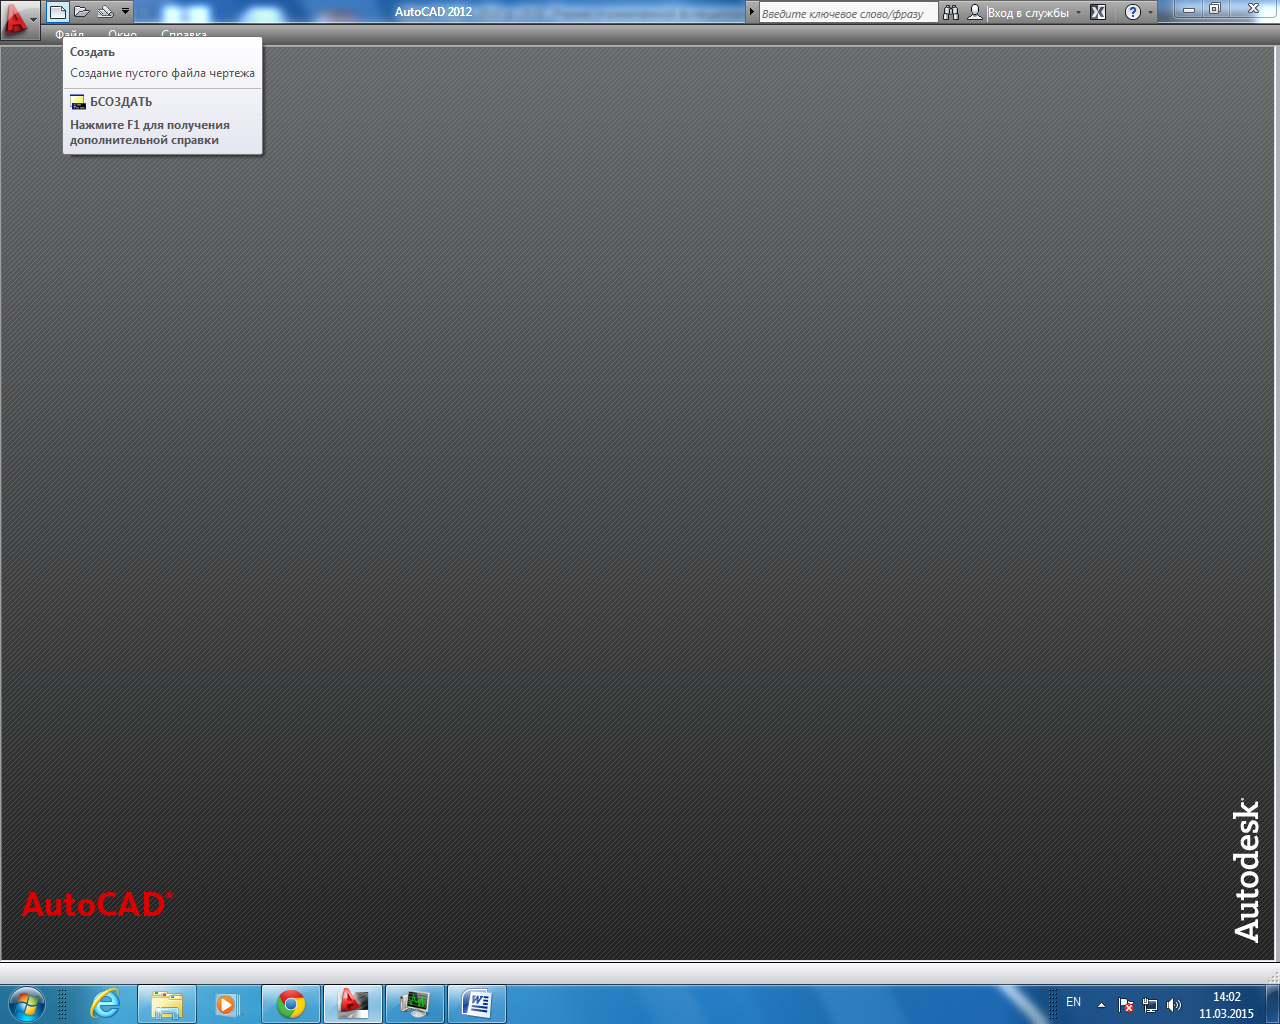Screen dimensions: 1280x1024
Task: Close the AutoCAD window
Action: tap(1253, 10)
